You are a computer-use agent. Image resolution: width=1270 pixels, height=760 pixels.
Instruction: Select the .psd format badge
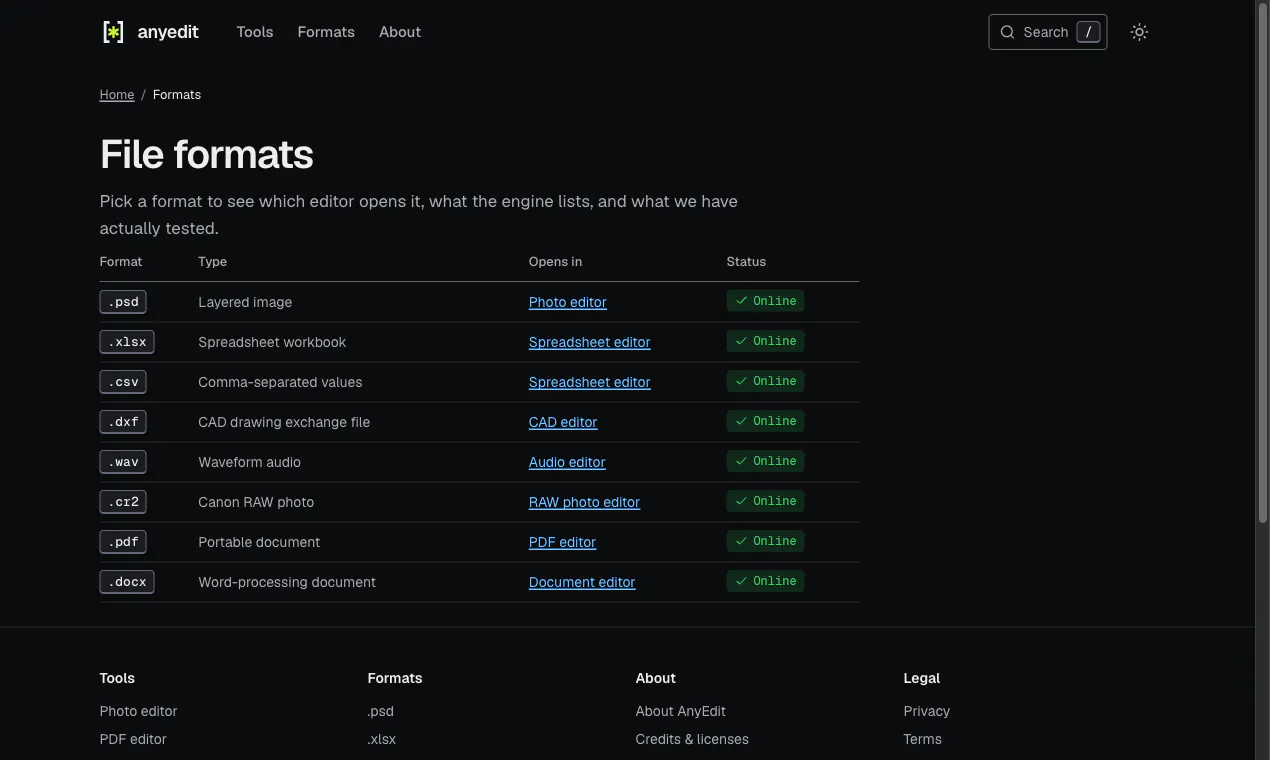(123, 302)
